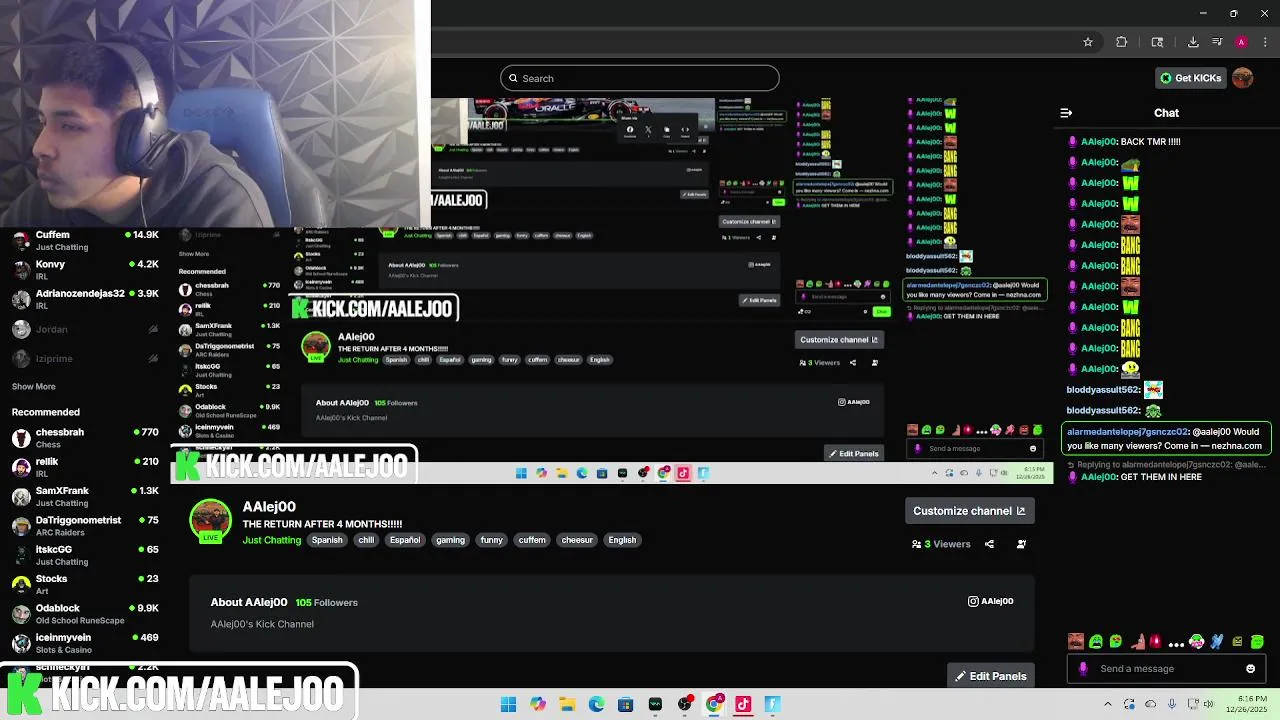Open AAlej00 Instagram link
Viewport: 1280px width, 720px height.
pyautogui.click(x=991, y=601)
